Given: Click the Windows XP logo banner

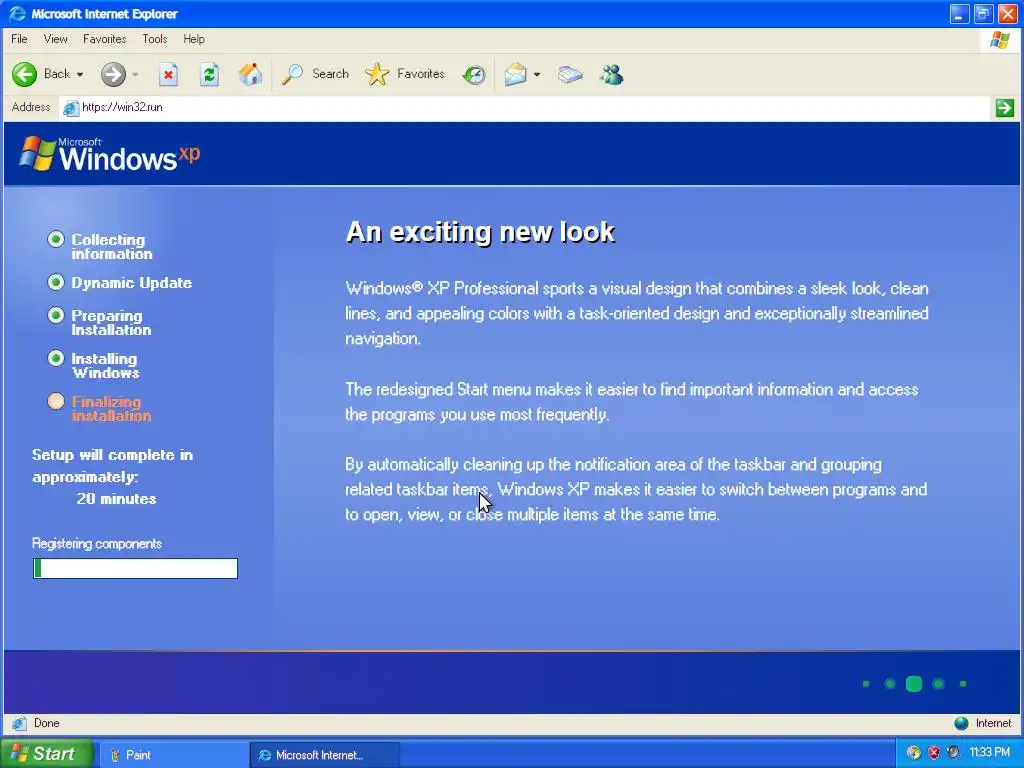Looking at the screenshot, I should pos(109,154).
